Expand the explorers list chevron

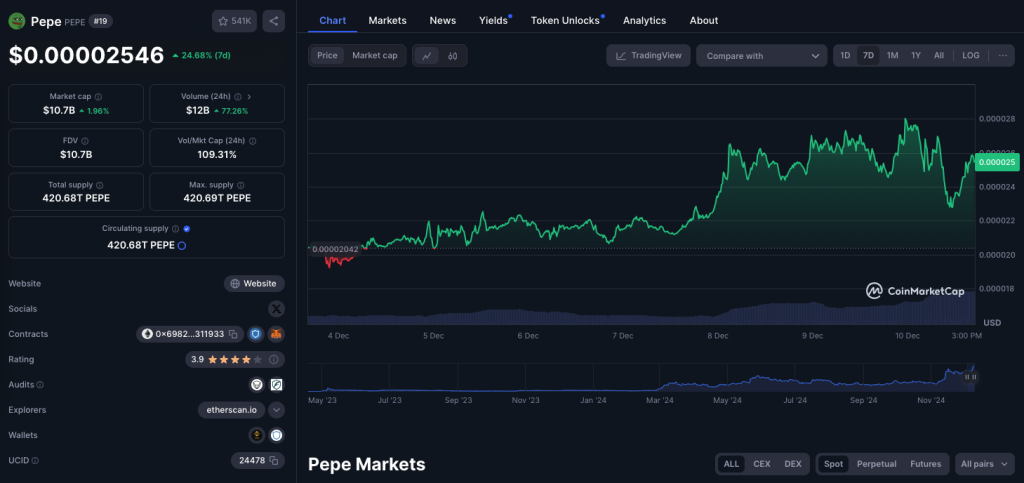click(277, 409)
